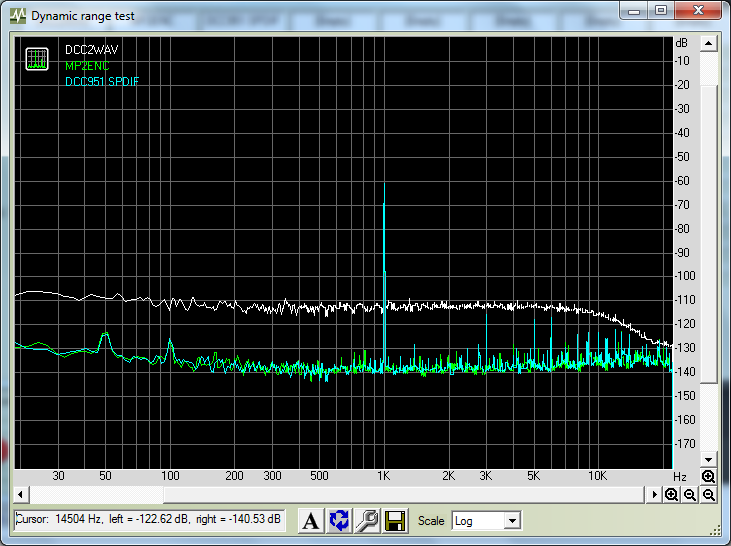This screenshot has width=731, height=546.
Task: Select the cyan DCC951 SPDIF legend entry
Action: tap(102, 82)
